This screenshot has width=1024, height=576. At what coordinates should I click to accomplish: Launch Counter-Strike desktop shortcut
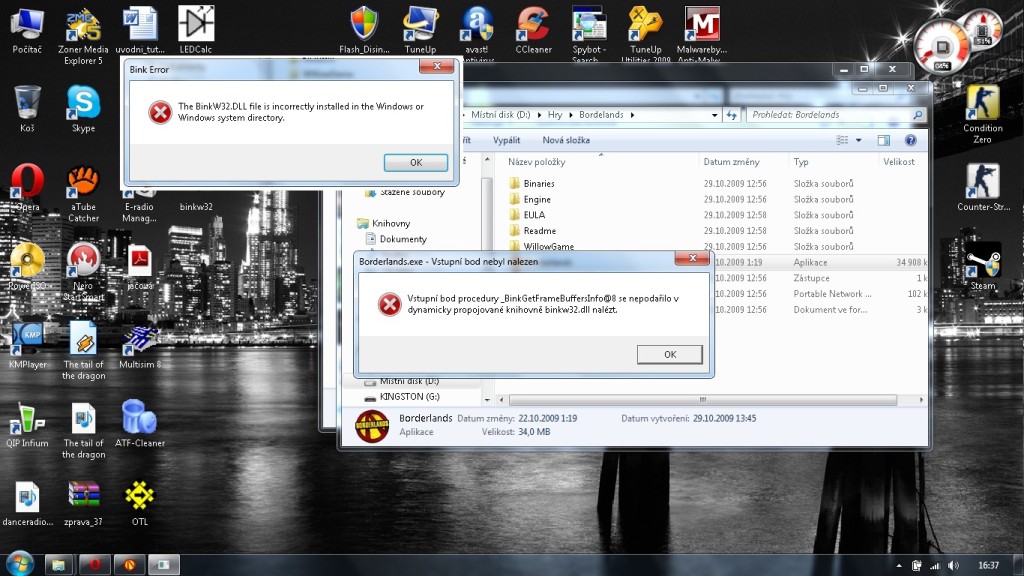pos(983,188)
